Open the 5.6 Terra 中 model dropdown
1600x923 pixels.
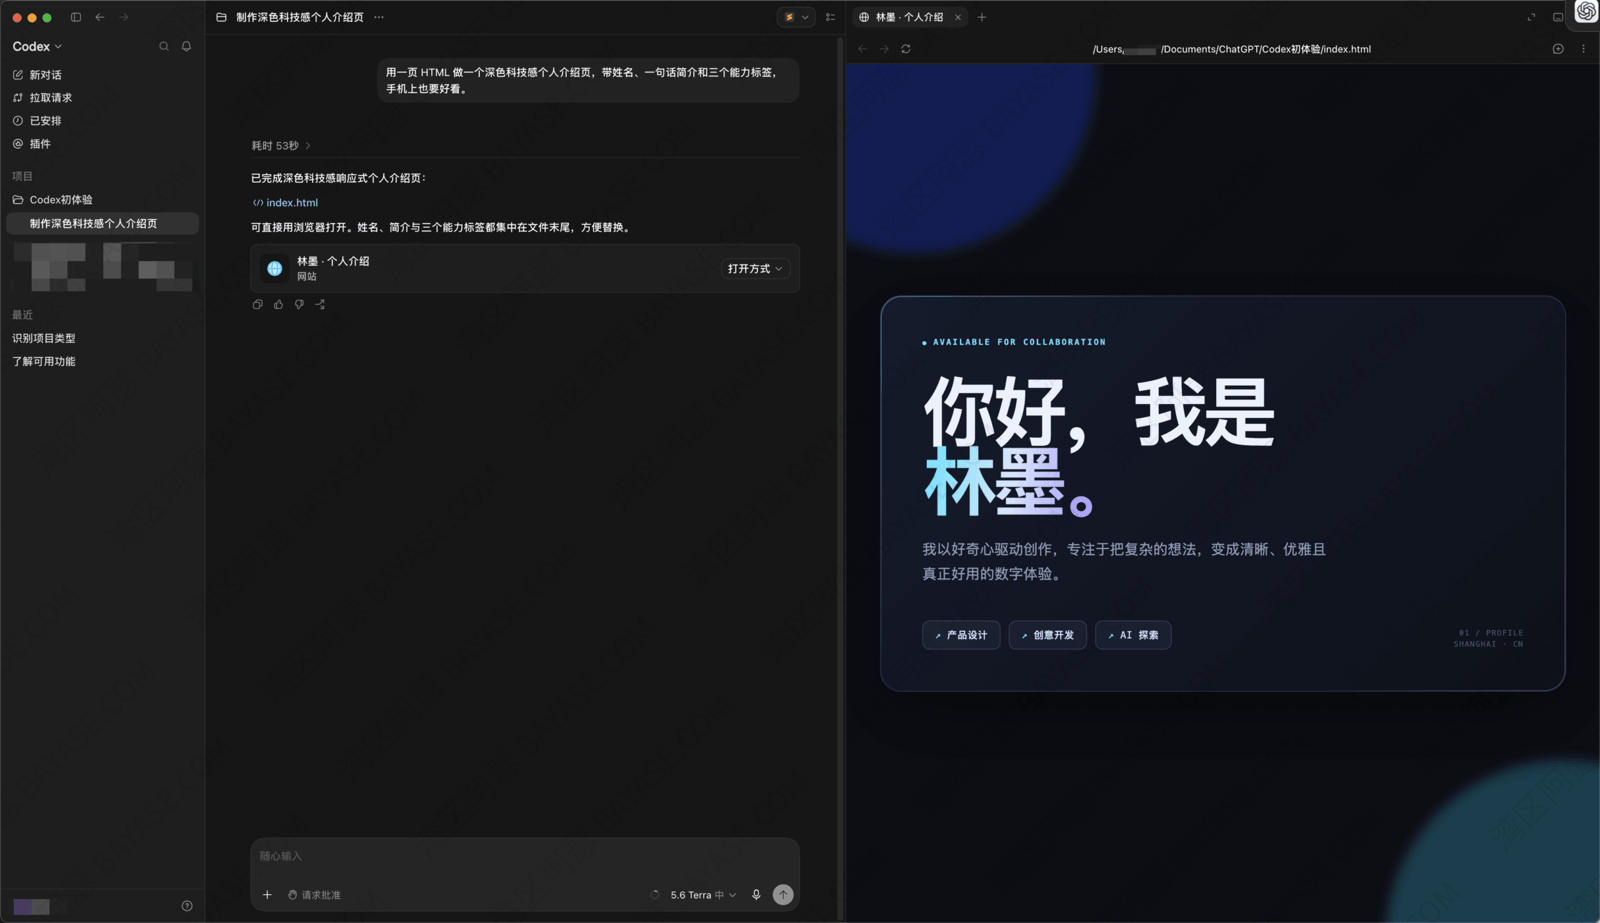click(703, 895)
